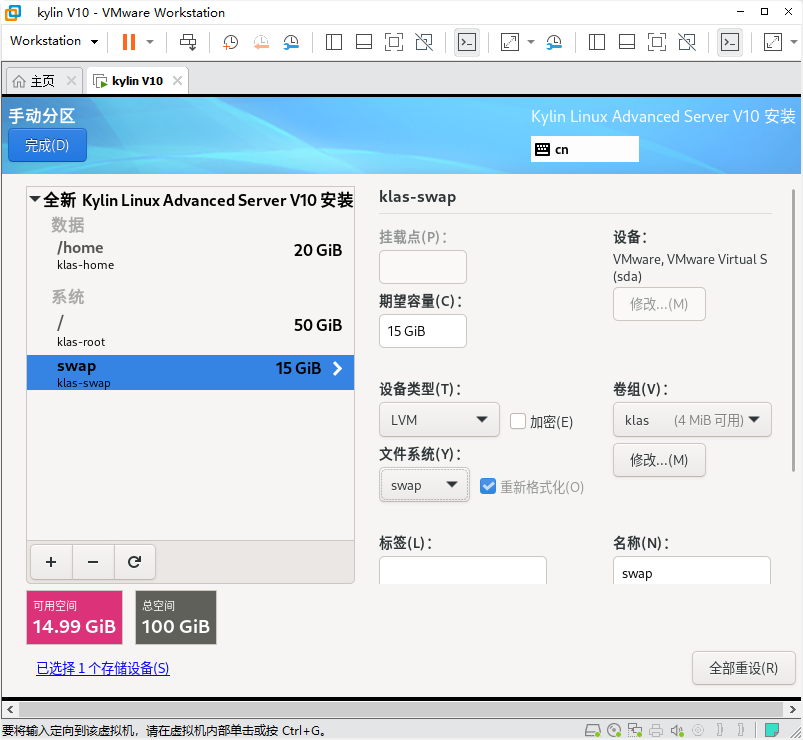Click the left arrow of horizontal scrollbar
Image resolution: width=803 pixels, height=740 pixels.
(x=10, y=709)
